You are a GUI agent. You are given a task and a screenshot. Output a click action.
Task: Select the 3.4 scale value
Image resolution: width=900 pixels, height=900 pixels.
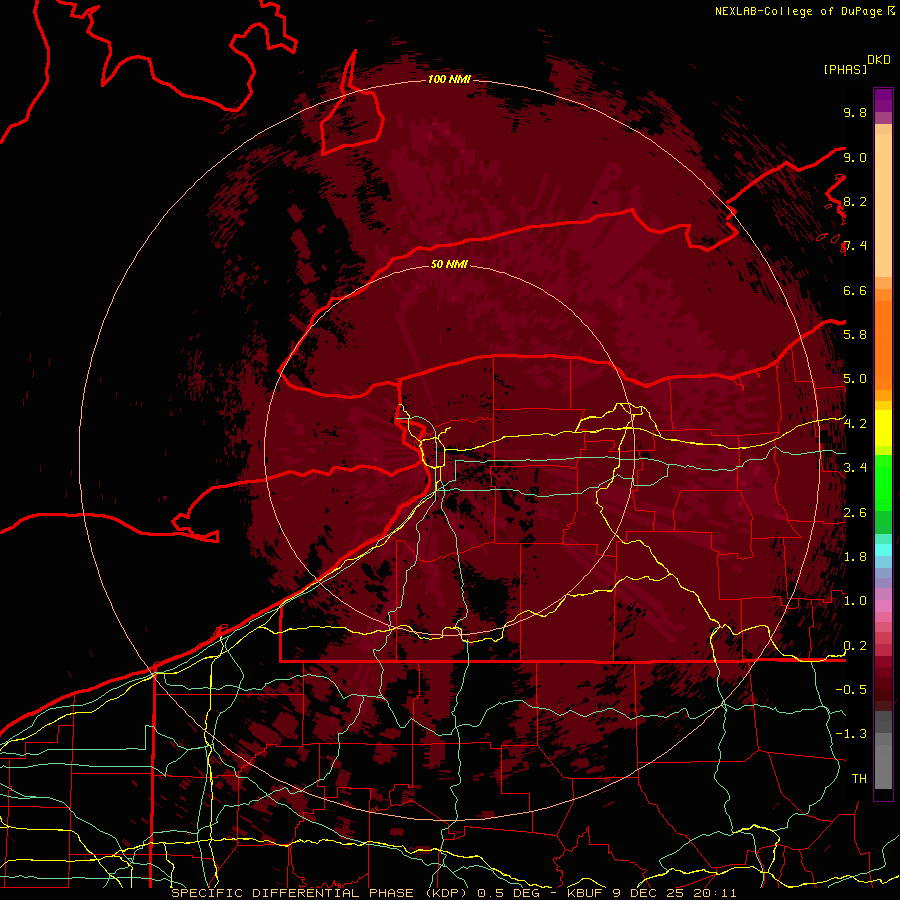855,467
